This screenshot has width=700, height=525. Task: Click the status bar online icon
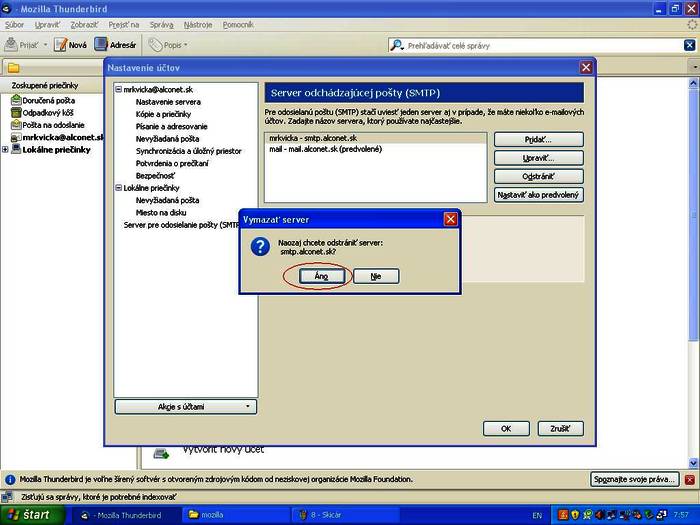[7, 497]
